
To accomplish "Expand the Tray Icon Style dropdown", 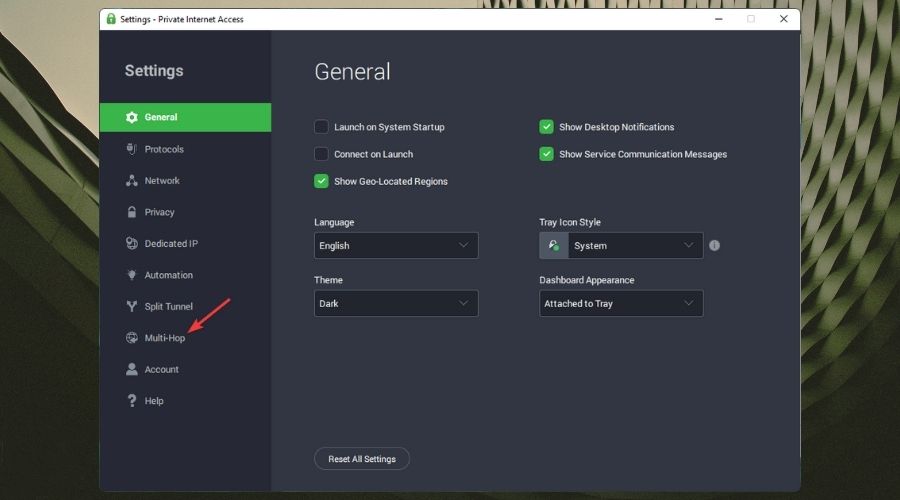I will tap(634, 245).
